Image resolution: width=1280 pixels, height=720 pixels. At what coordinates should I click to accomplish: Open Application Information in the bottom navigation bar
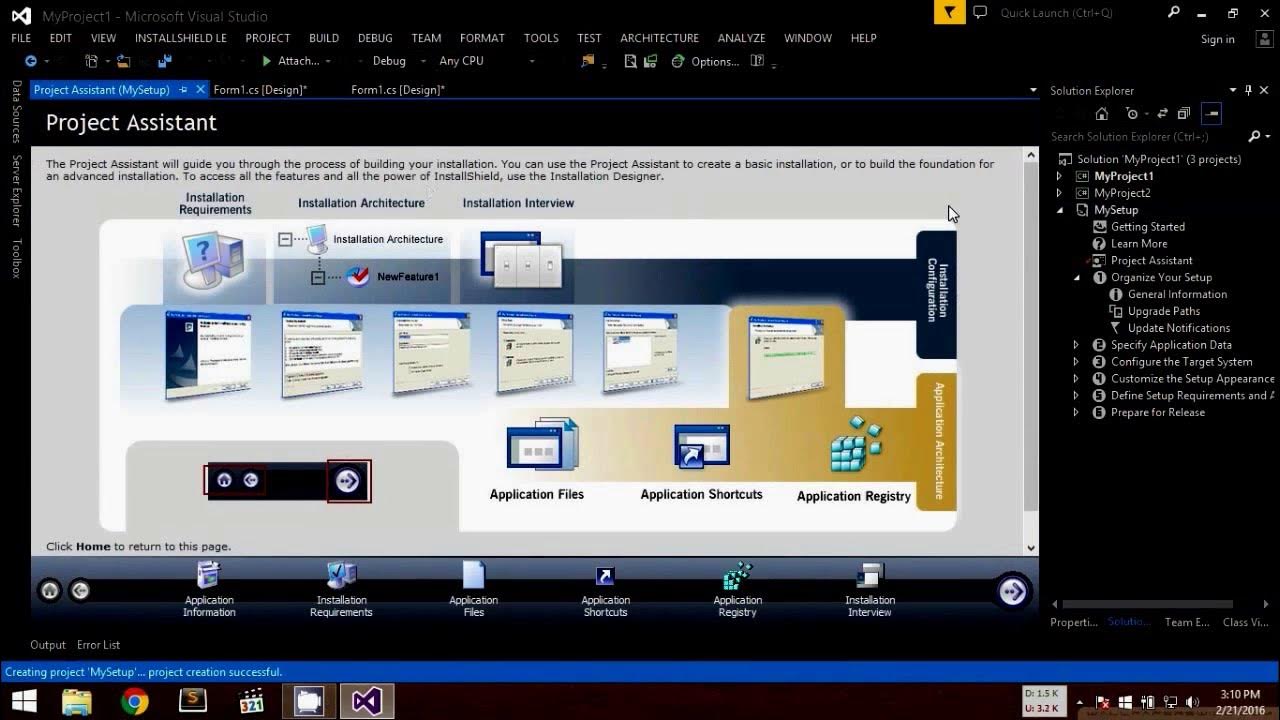click(209, 590)
